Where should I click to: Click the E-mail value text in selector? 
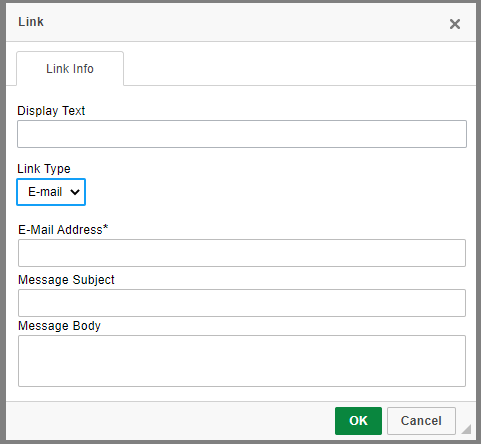pyautogui.click(x=45, y=192)
